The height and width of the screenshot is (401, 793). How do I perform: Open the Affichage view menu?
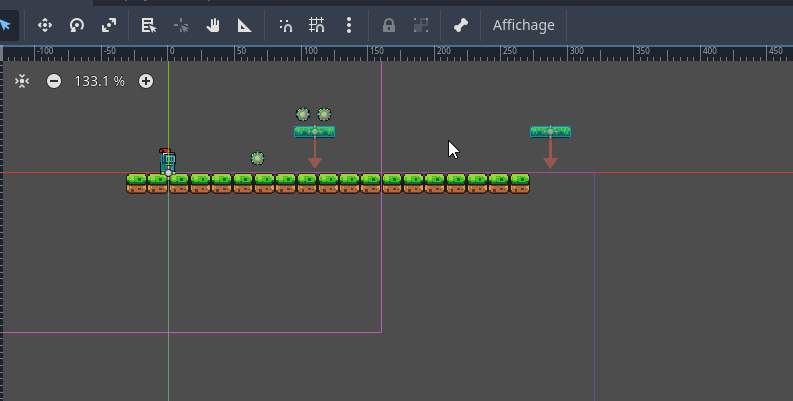[x=523, y=25]
